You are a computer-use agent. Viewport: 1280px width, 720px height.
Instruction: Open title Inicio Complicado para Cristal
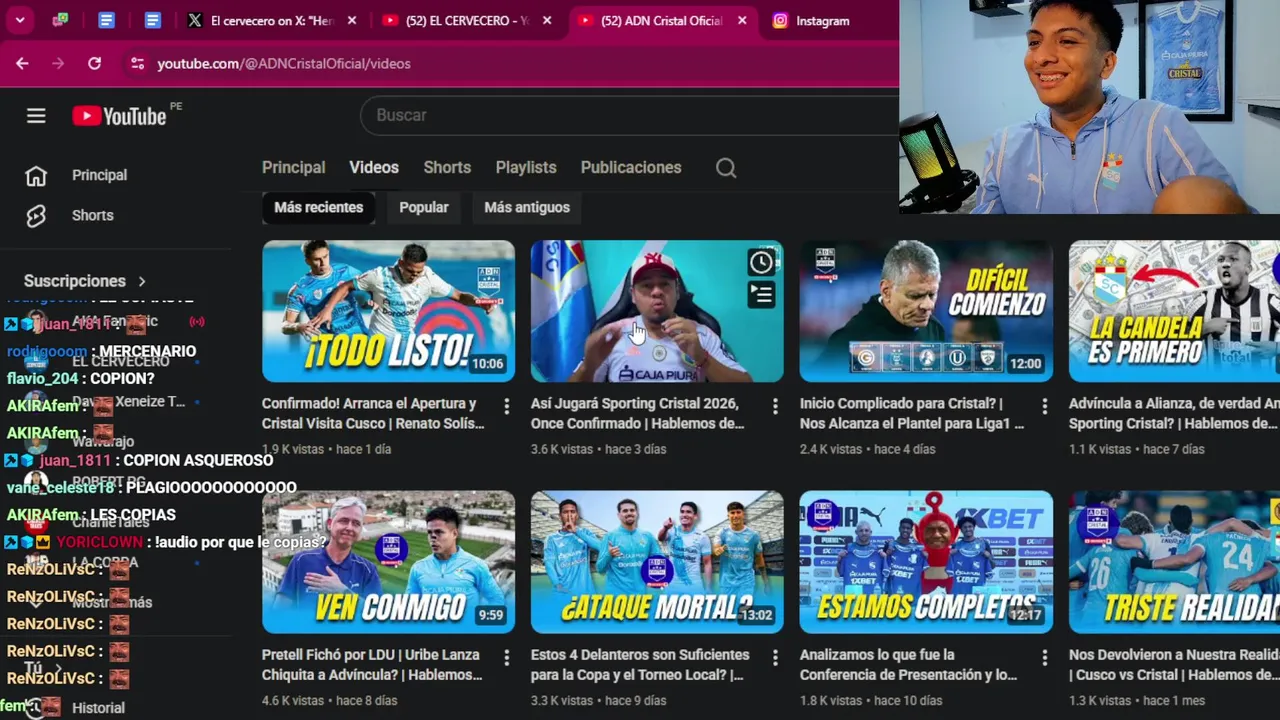[x=912, y=413]
